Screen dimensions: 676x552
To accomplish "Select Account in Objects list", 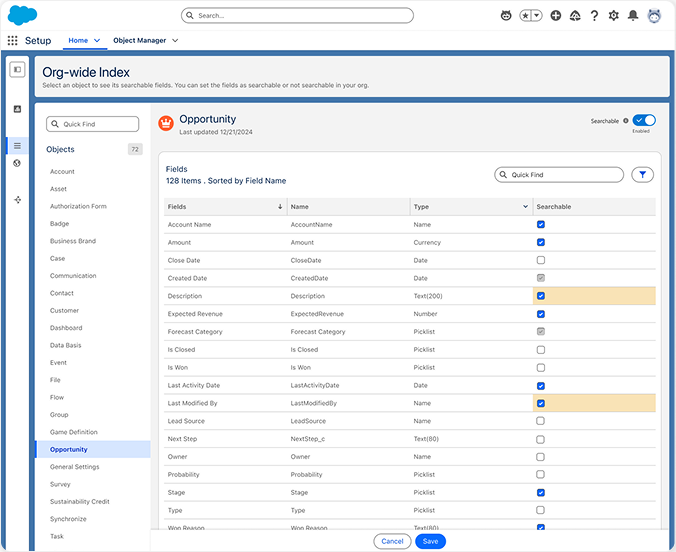I will (62, 172).
